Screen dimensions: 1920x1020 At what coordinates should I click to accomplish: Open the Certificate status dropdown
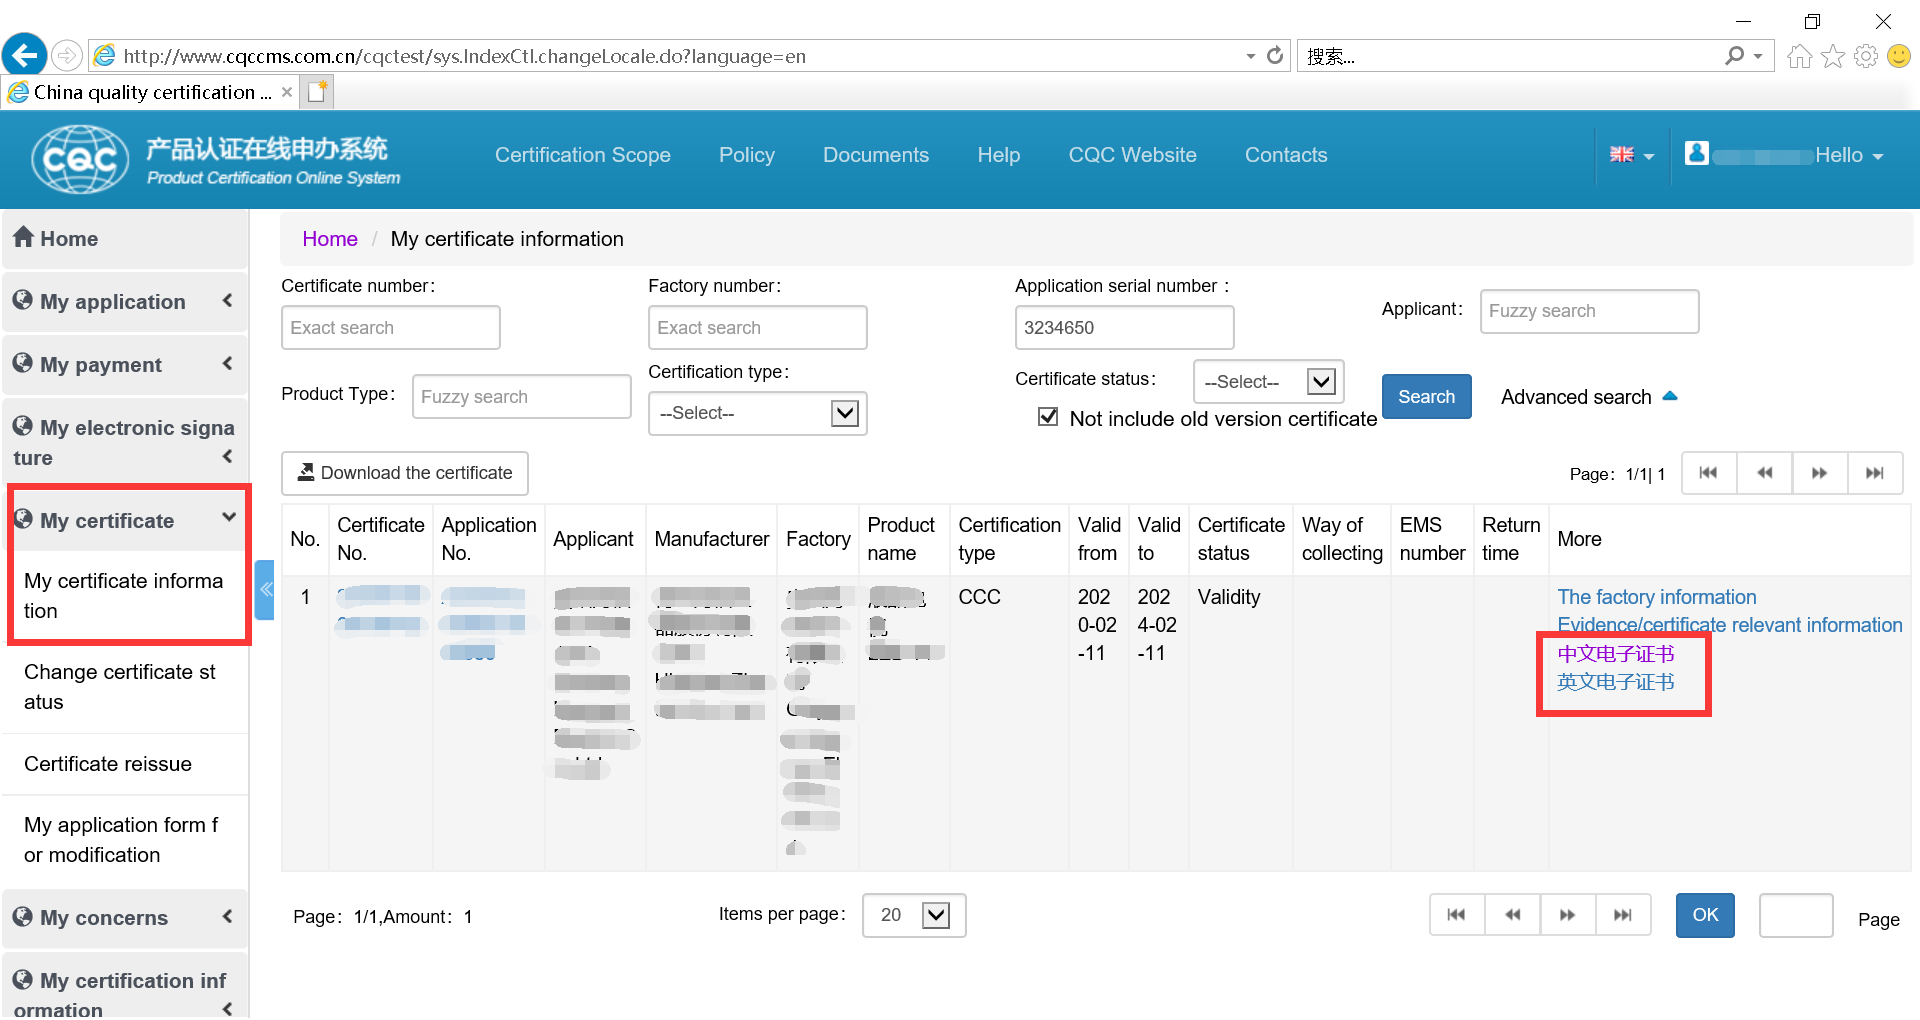1268,382
